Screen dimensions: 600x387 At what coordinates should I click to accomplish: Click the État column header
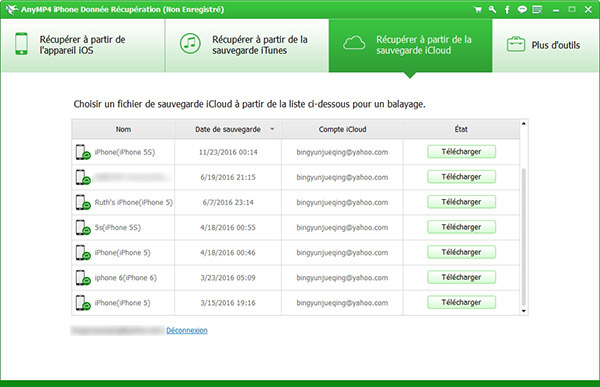pyautogui.click(x=461, y=129)
